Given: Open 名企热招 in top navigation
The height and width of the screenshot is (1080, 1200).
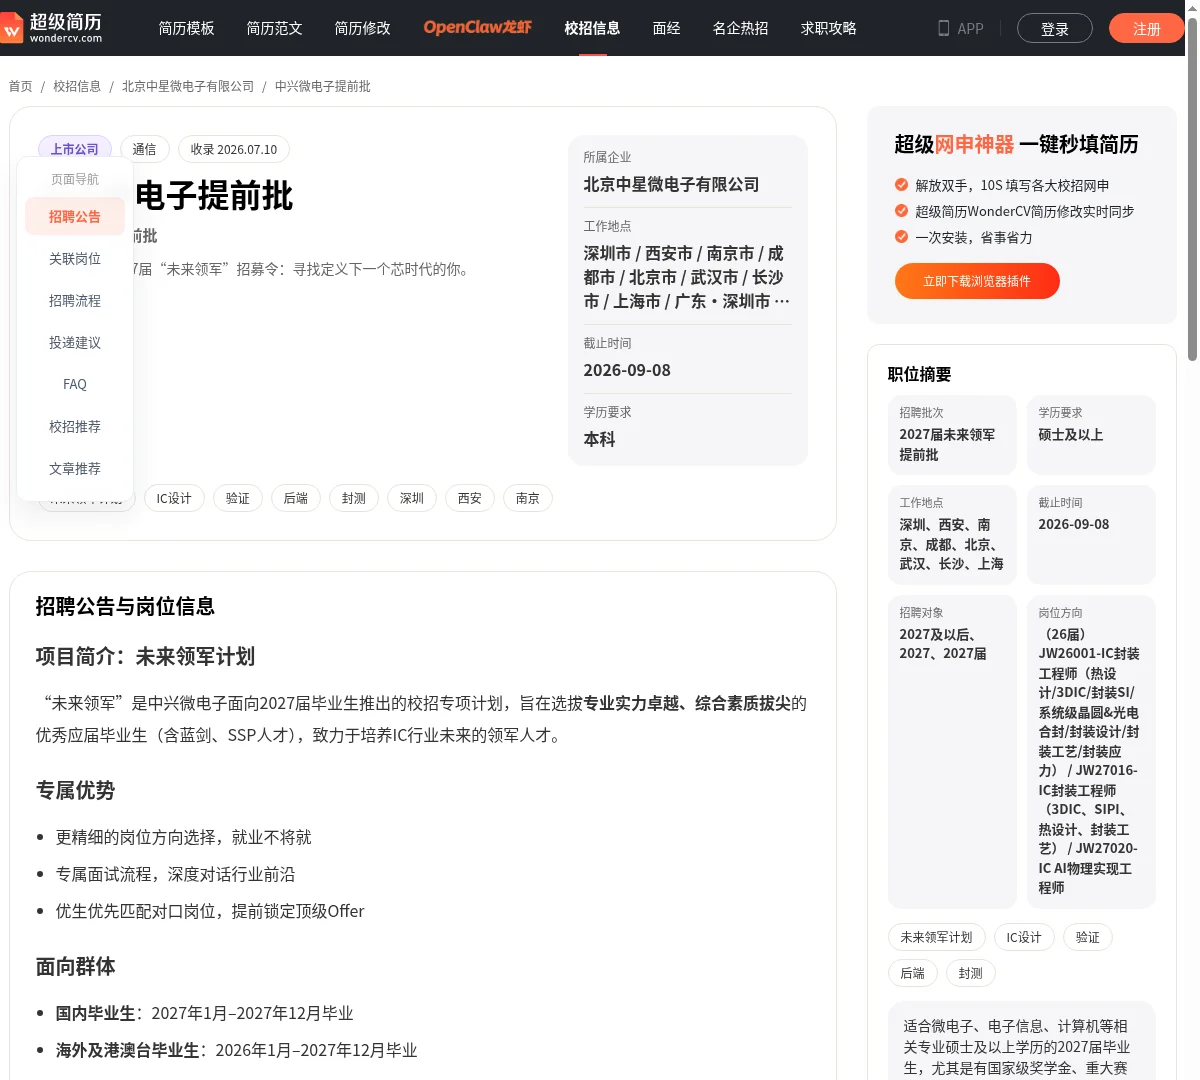Looking at the screenshot, I should (x=740, y=28).
